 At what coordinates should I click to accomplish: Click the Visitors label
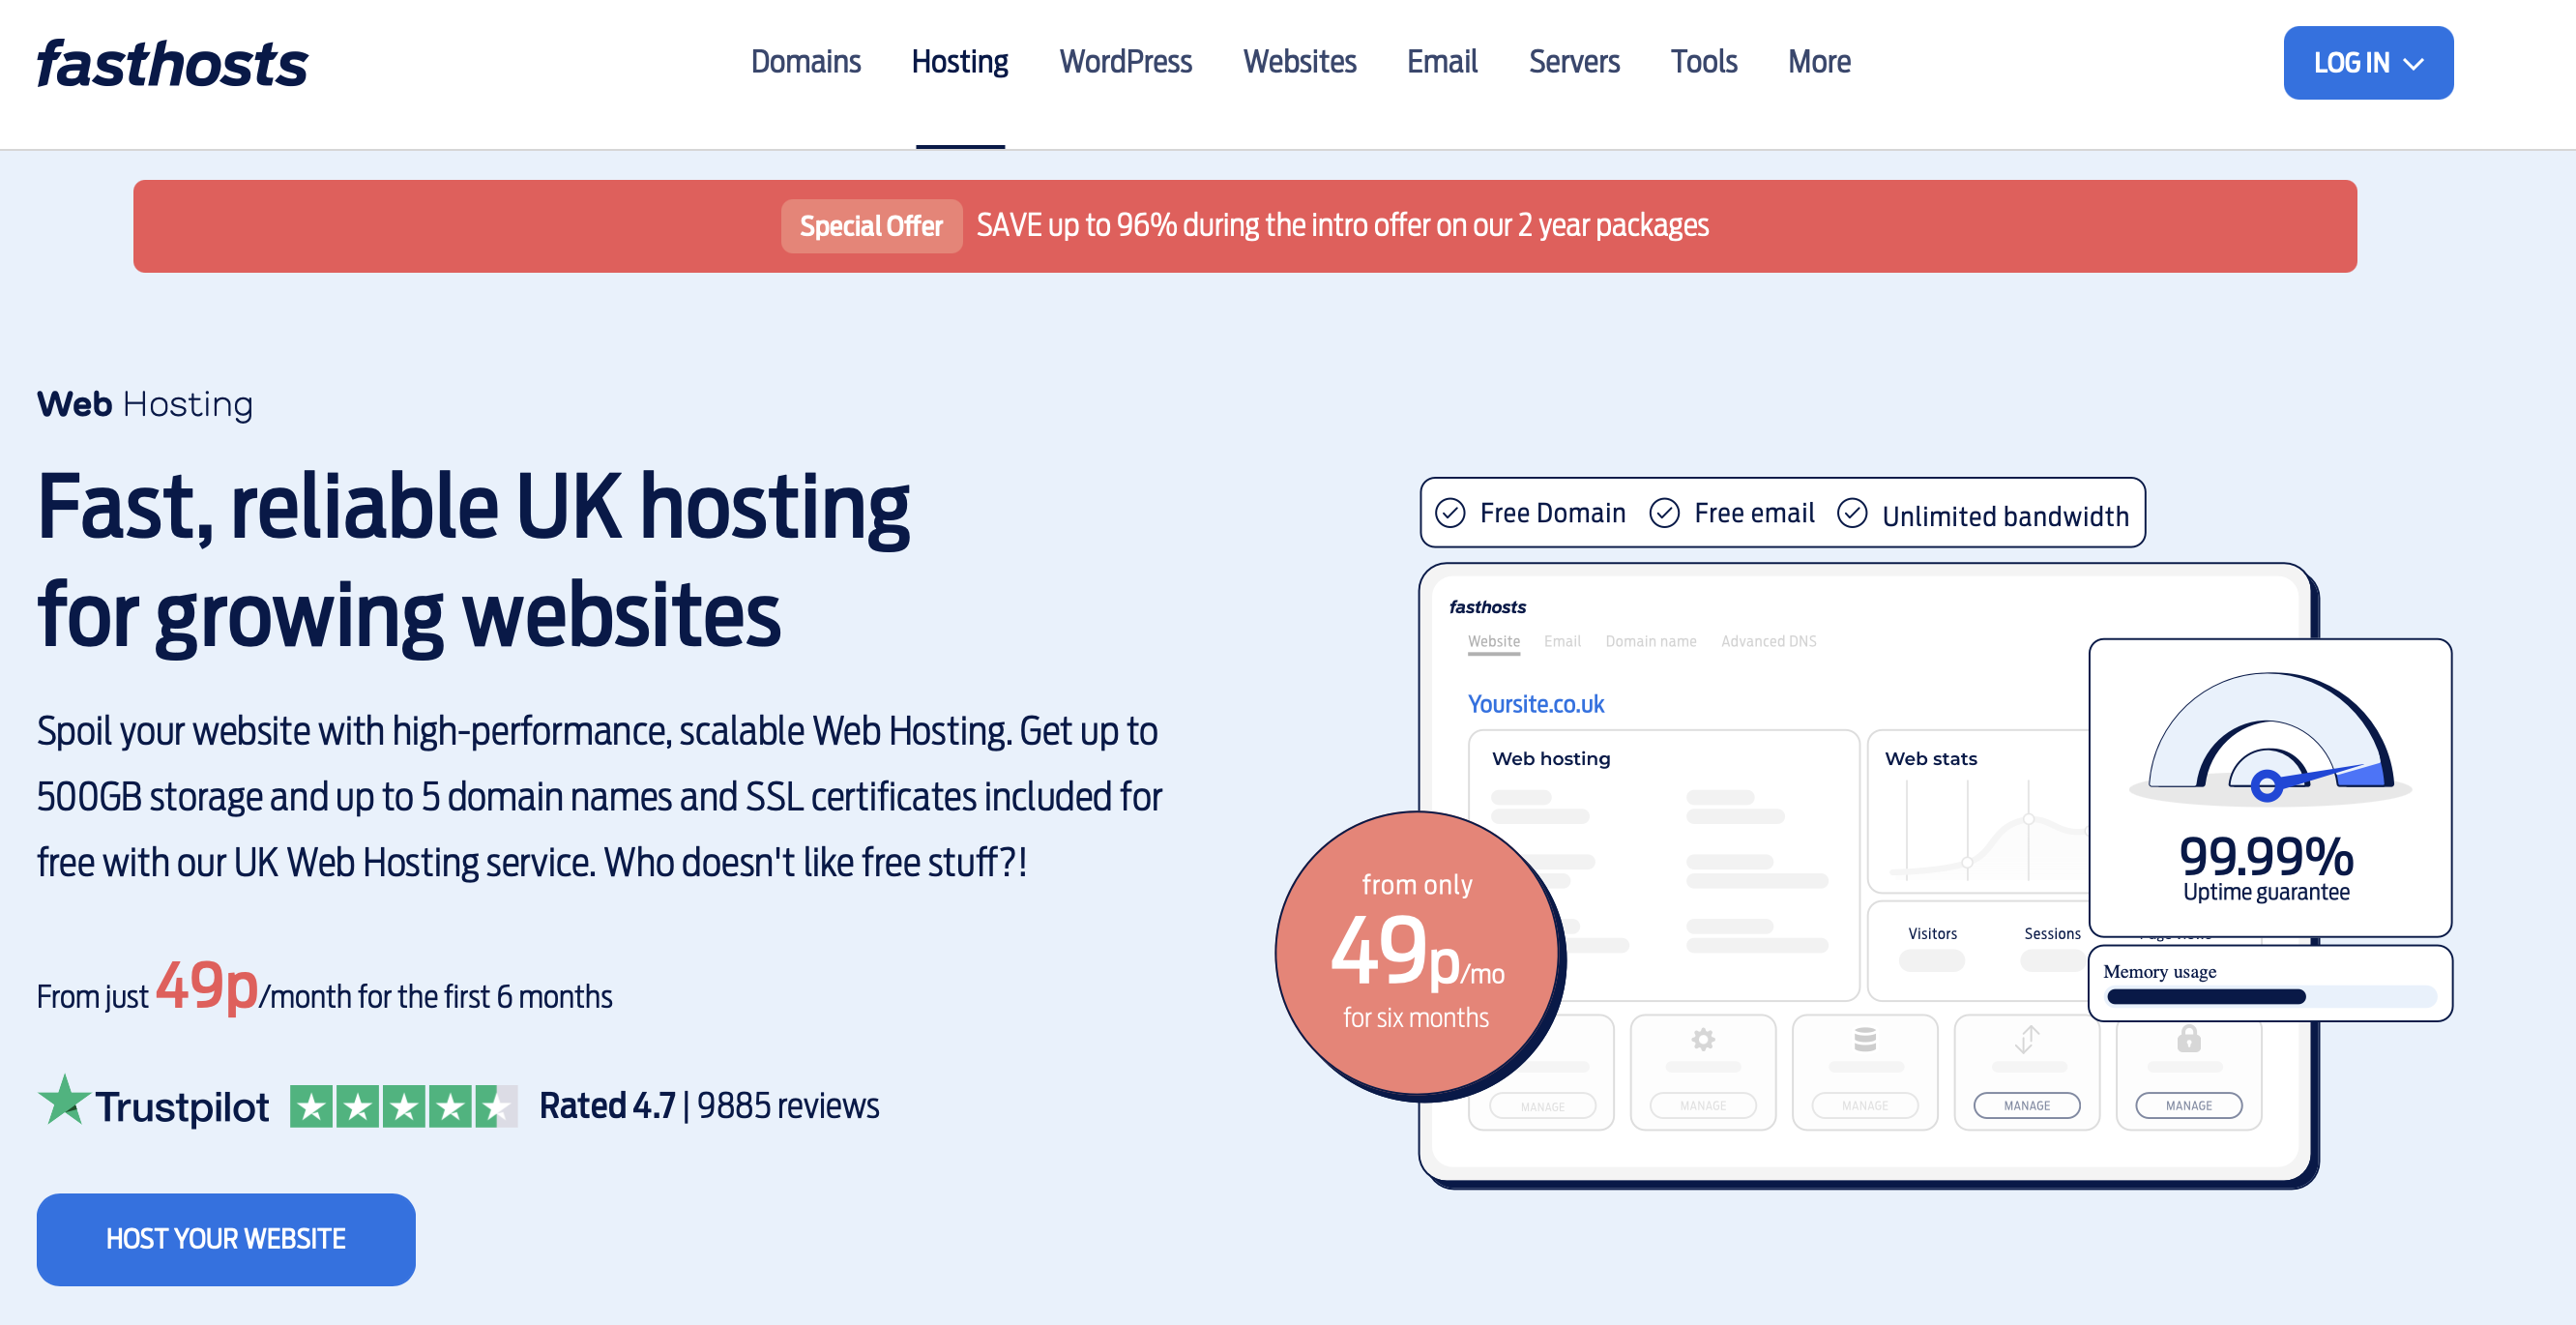tap(1931, 933)
